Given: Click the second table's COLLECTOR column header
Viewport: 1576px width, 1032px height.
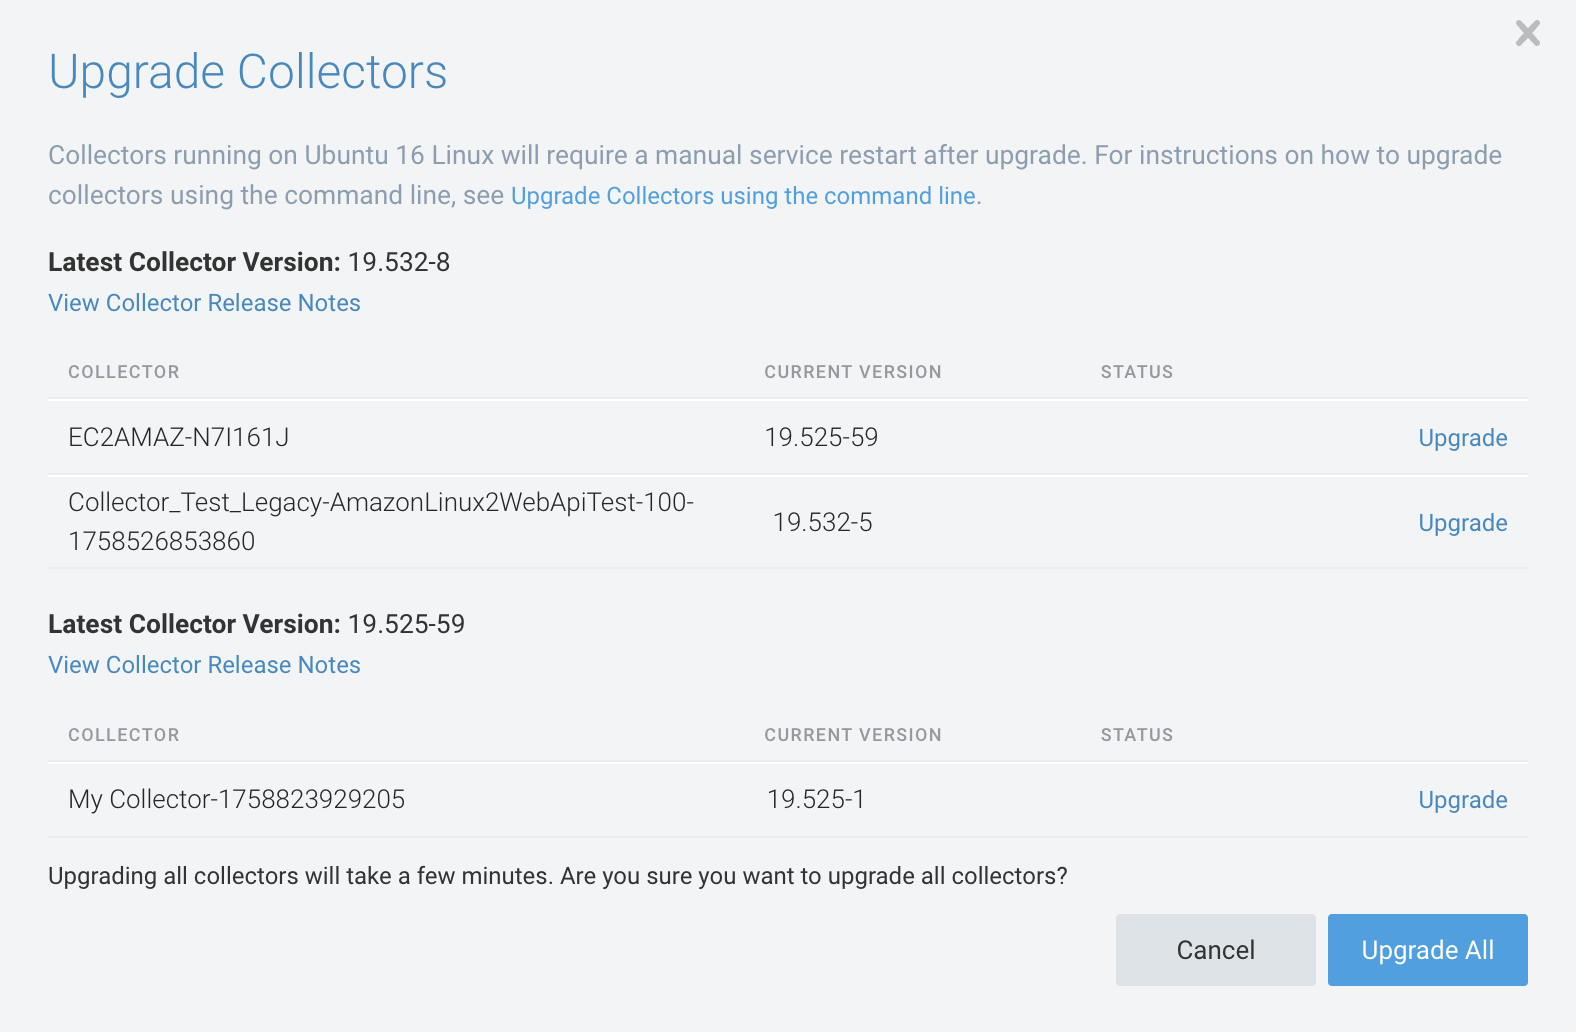Looking at the screenshot, I should pyautogui.click(x=124, y=735).
